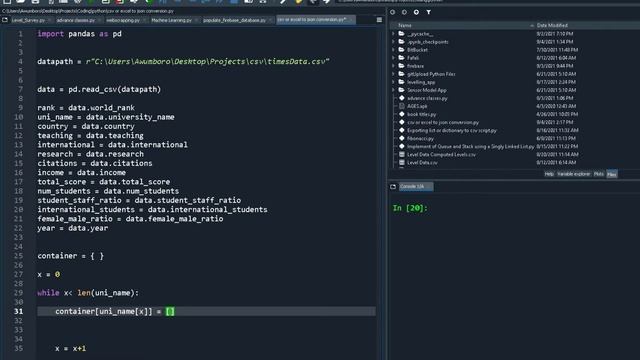
Task: Click the firebase folder icon
Action: pos(402,66)
